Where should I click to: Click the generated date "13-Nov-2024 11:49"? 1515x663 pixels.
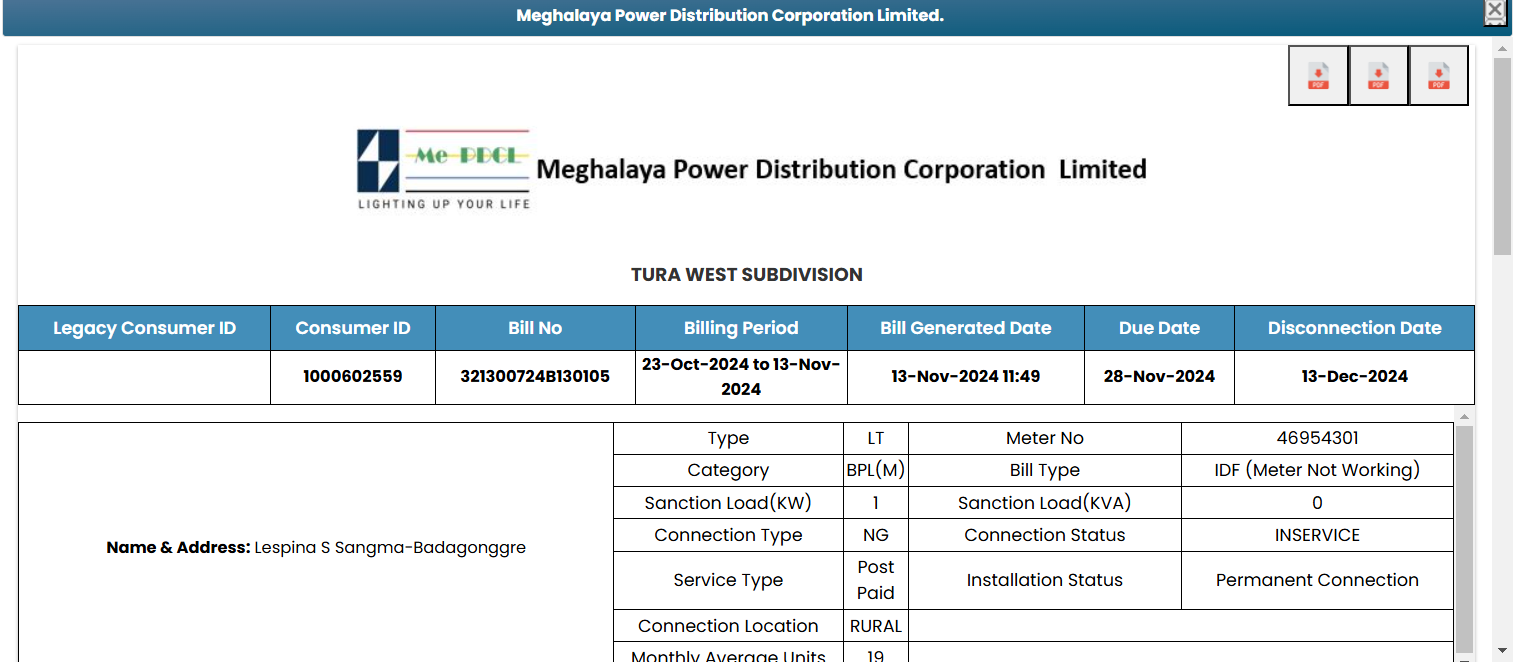click(x=966, y=377)
